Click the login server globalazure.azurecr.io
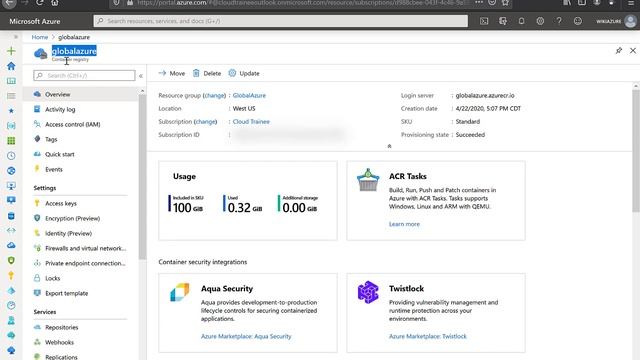Screen dimensions: 640x360 (x=485, y=96)
